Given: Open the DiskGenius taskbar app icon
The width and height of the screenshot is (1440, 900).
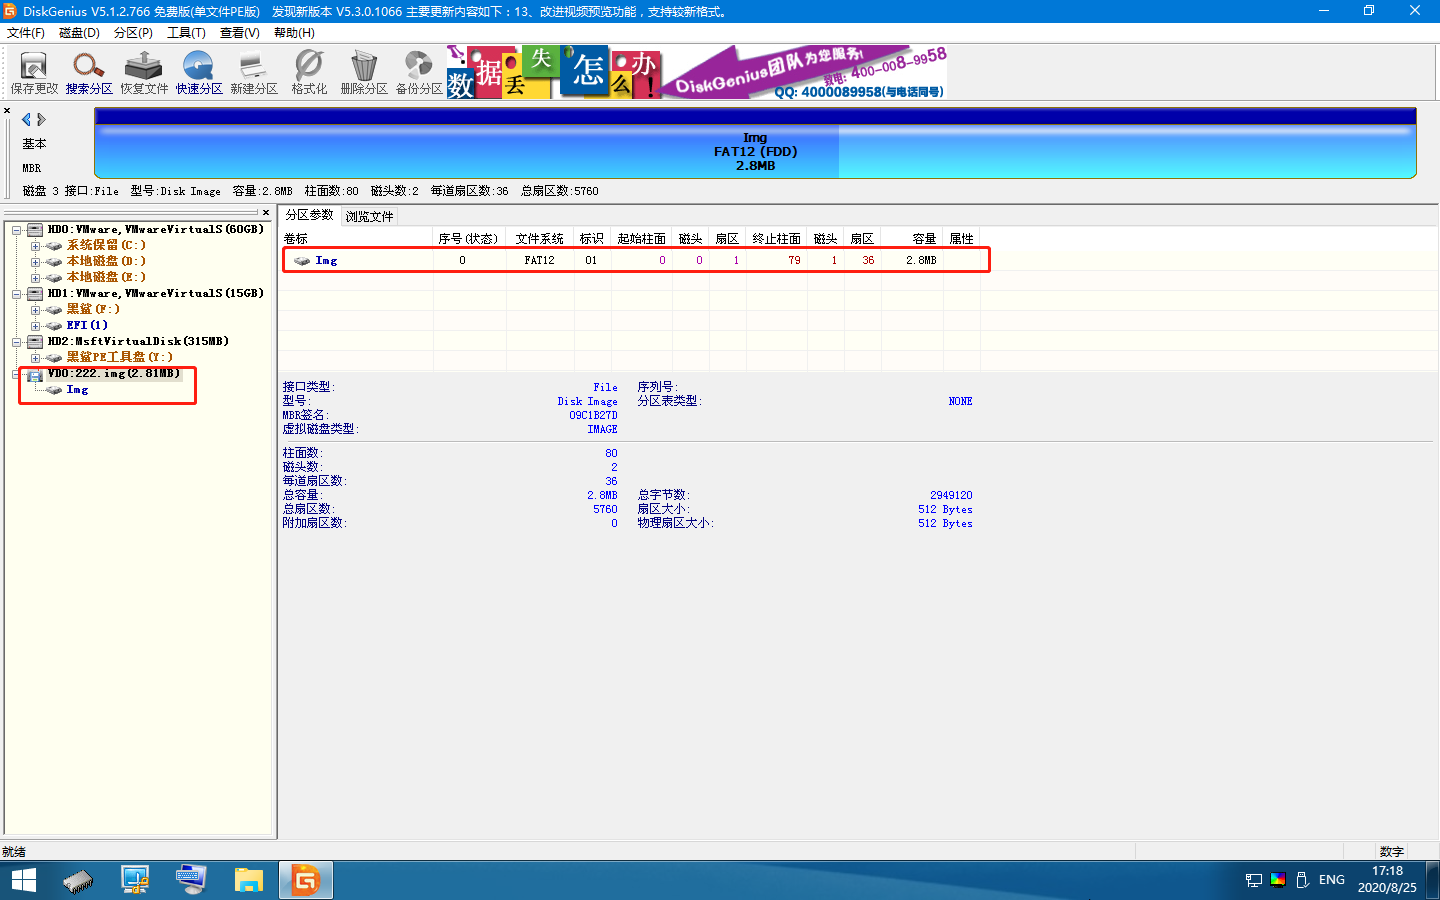Looking at the screenshot, I should coord(305,880).
